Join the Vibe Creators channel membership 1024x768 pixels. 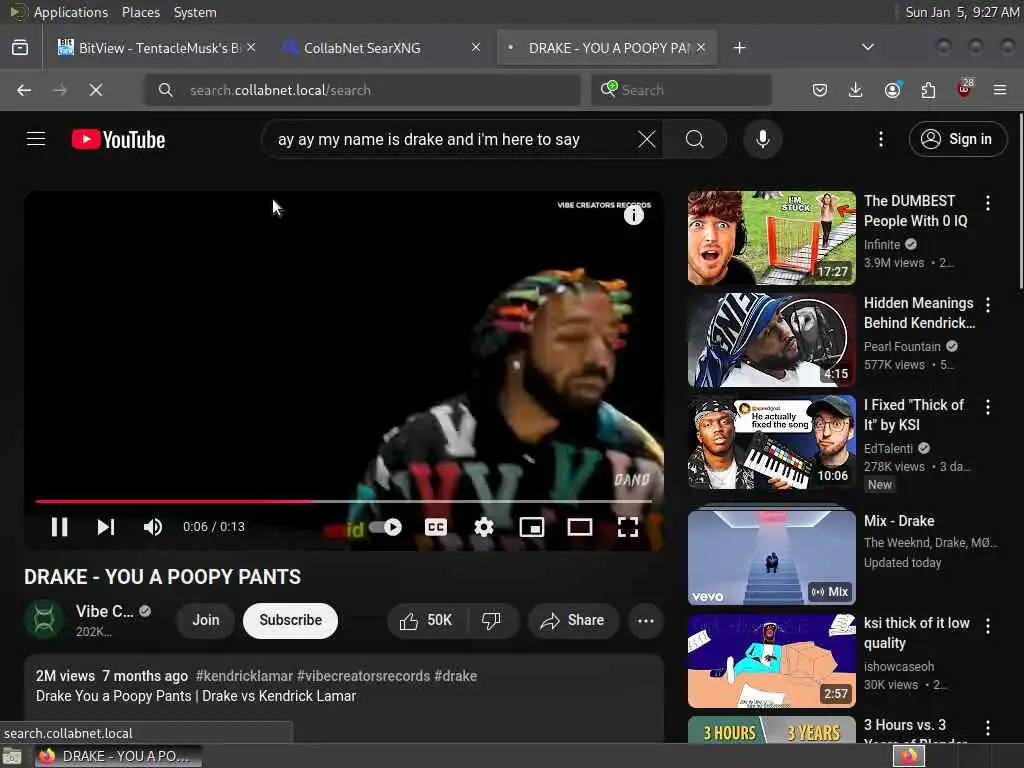tap(206, 620)
